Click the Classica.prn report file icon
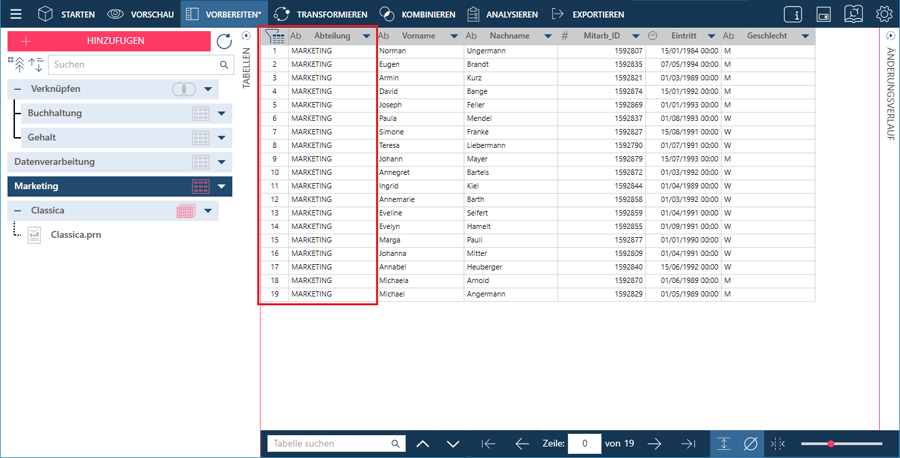Viewport: 900px width, 458px height. [34, 235]
